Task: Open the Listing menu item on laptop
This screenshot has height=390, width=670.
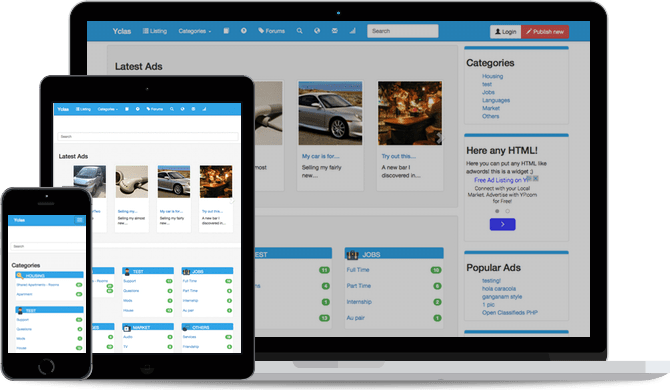Action: point(155,31)
